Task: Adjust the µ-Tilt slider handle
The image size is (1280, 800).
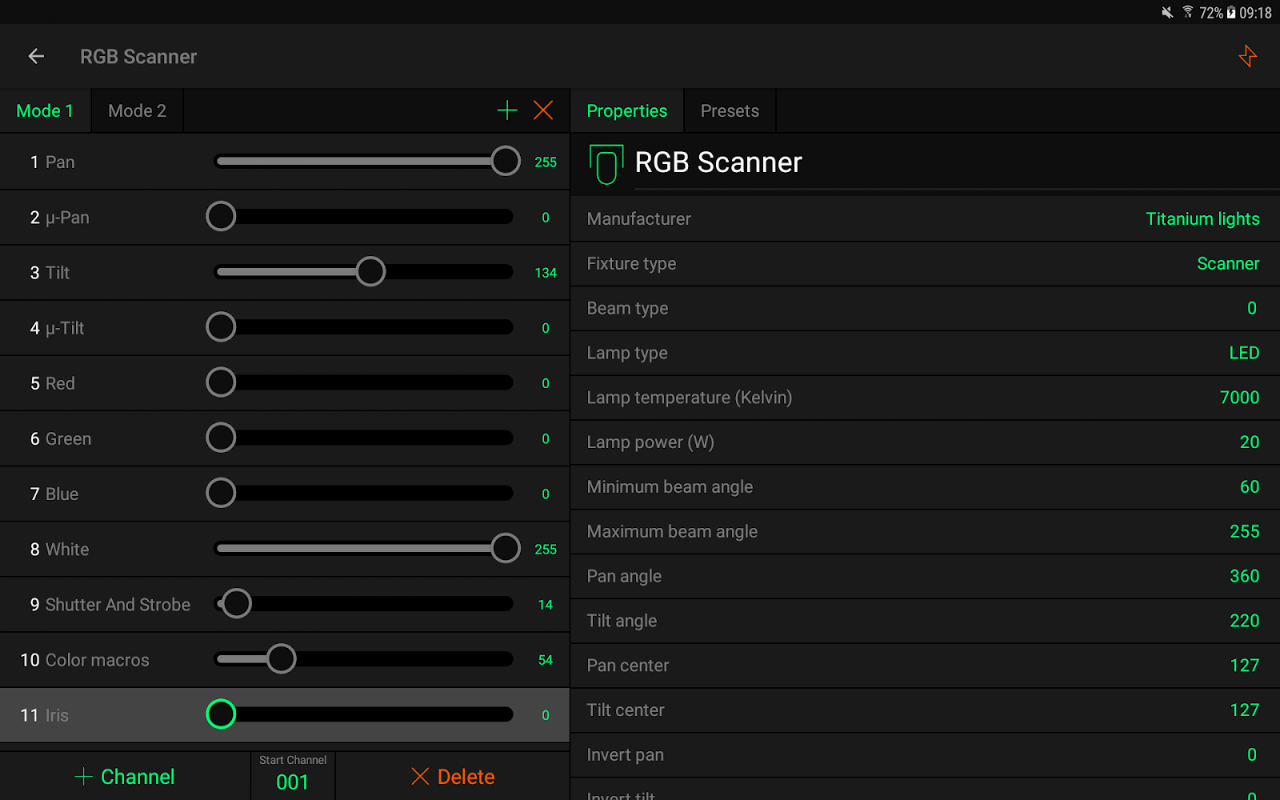Action: point(221,327)
